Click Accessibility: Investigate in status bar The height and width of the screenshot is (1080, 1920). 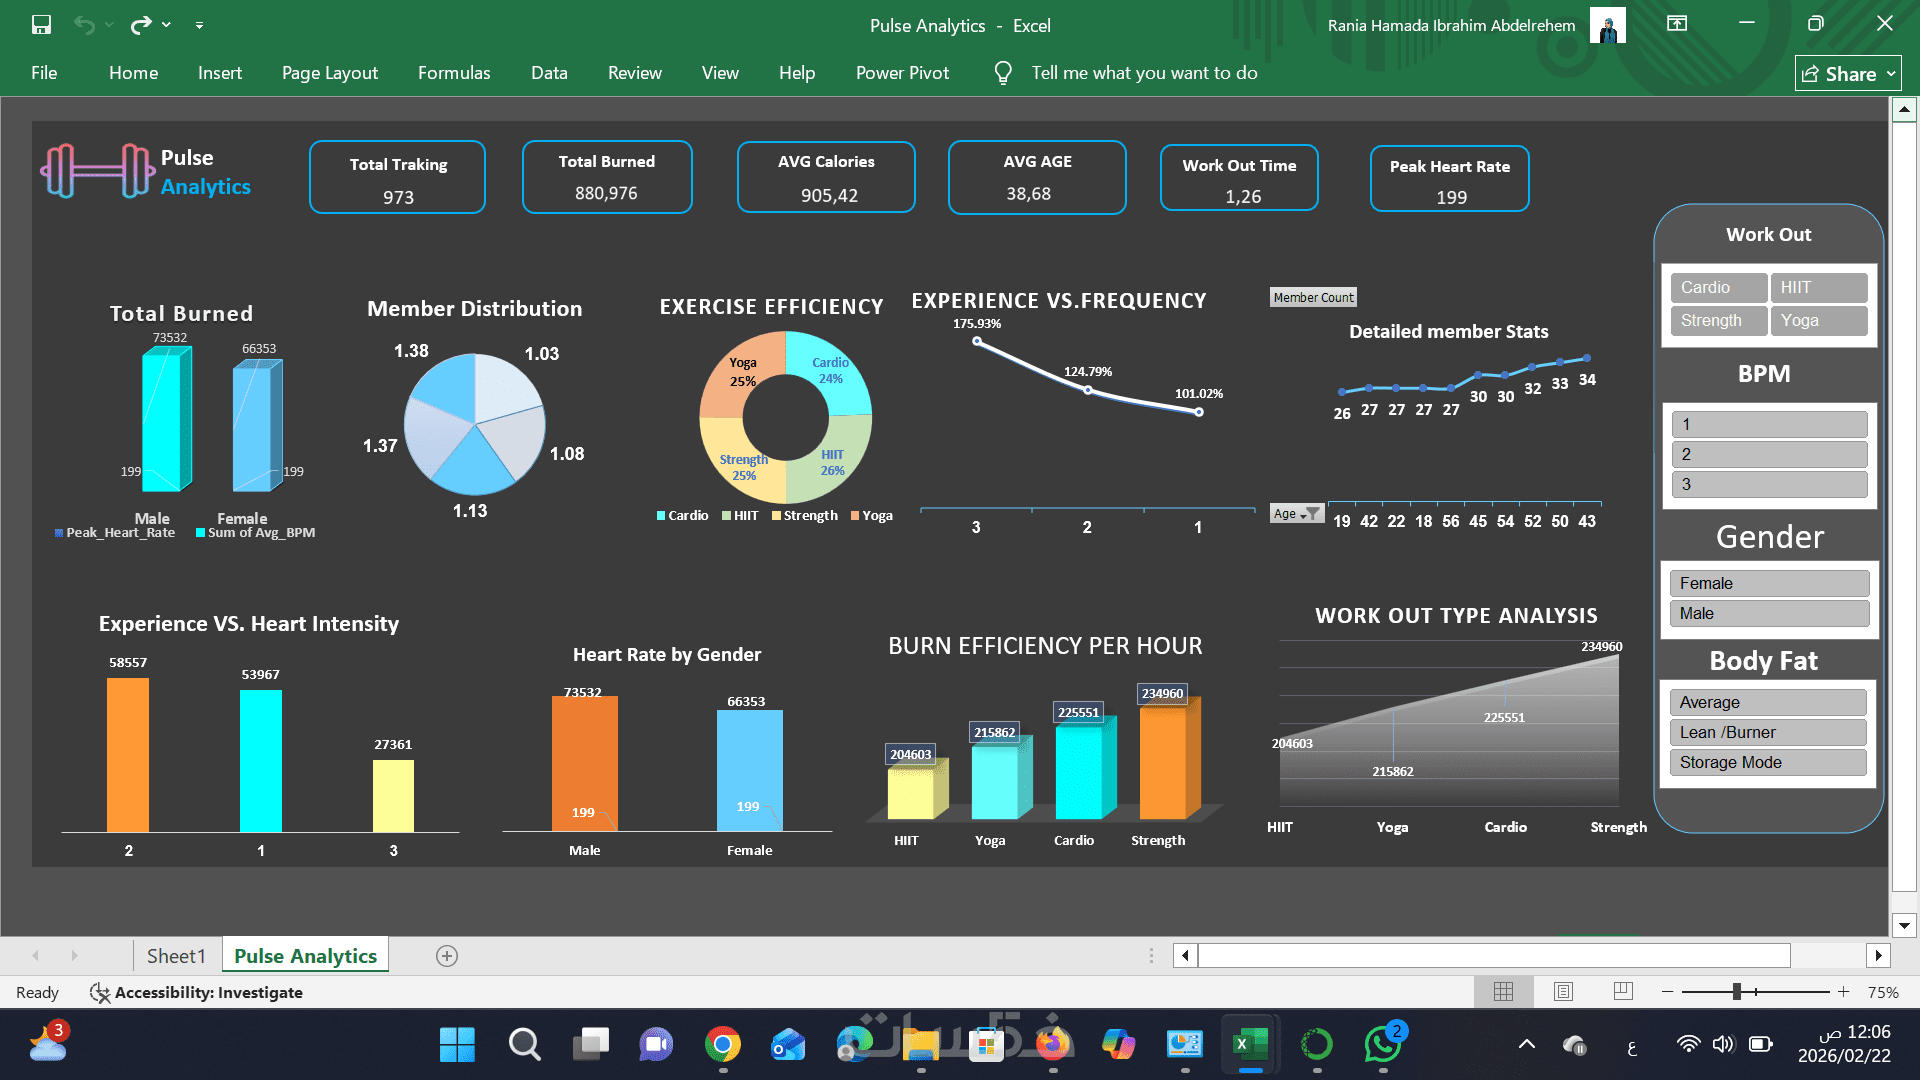point(196,993)
